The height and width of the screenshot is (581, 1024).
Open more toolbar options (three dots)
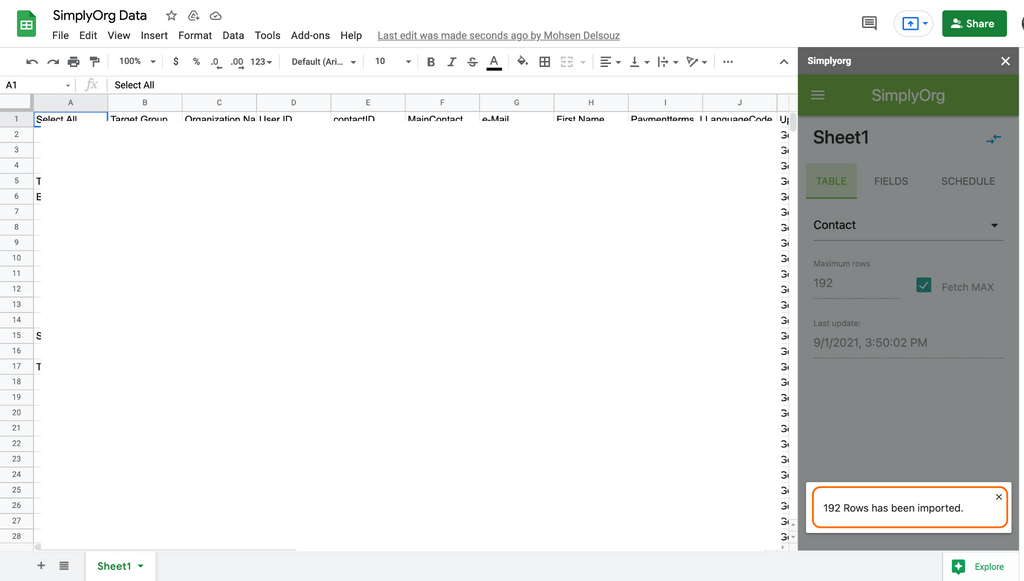[728, 61]
